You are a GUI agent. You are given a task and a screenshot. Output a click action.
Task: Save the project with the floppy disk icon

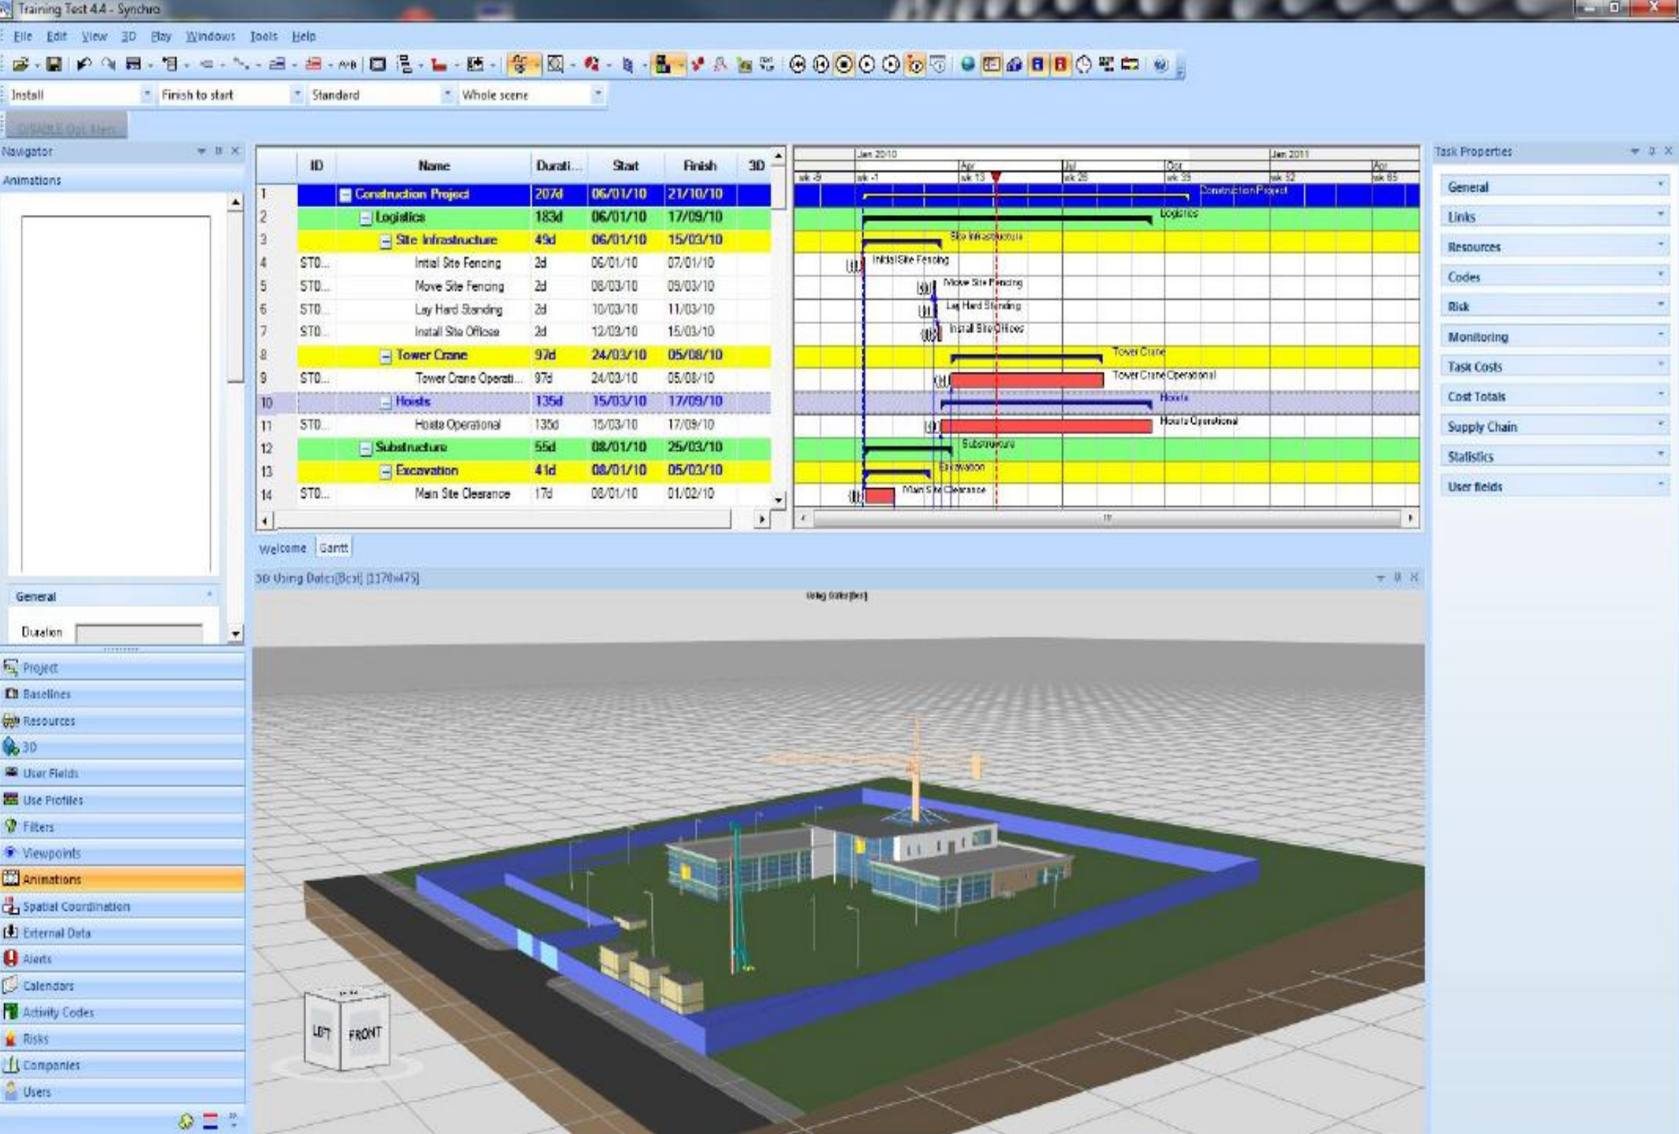coord(54,65)
